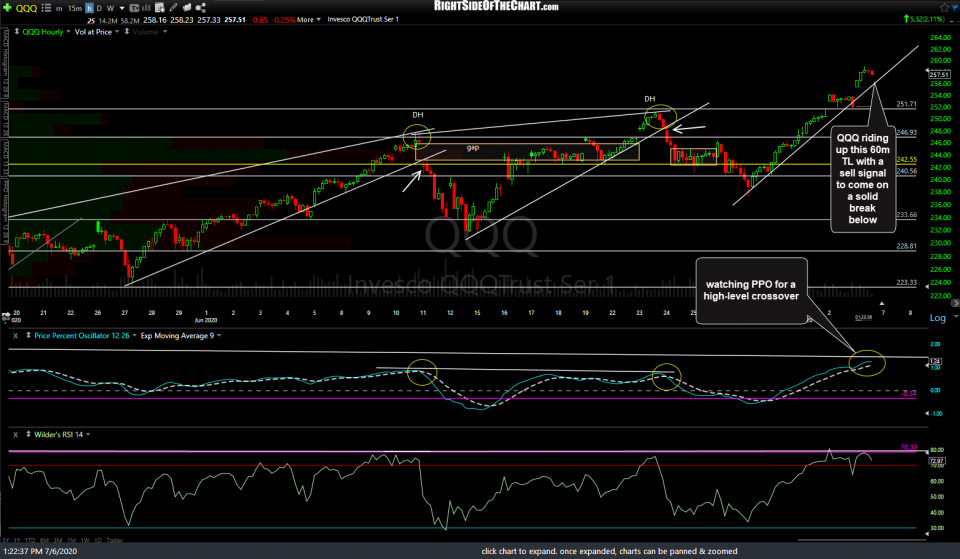Select the 6M time range

click(44, 540)
